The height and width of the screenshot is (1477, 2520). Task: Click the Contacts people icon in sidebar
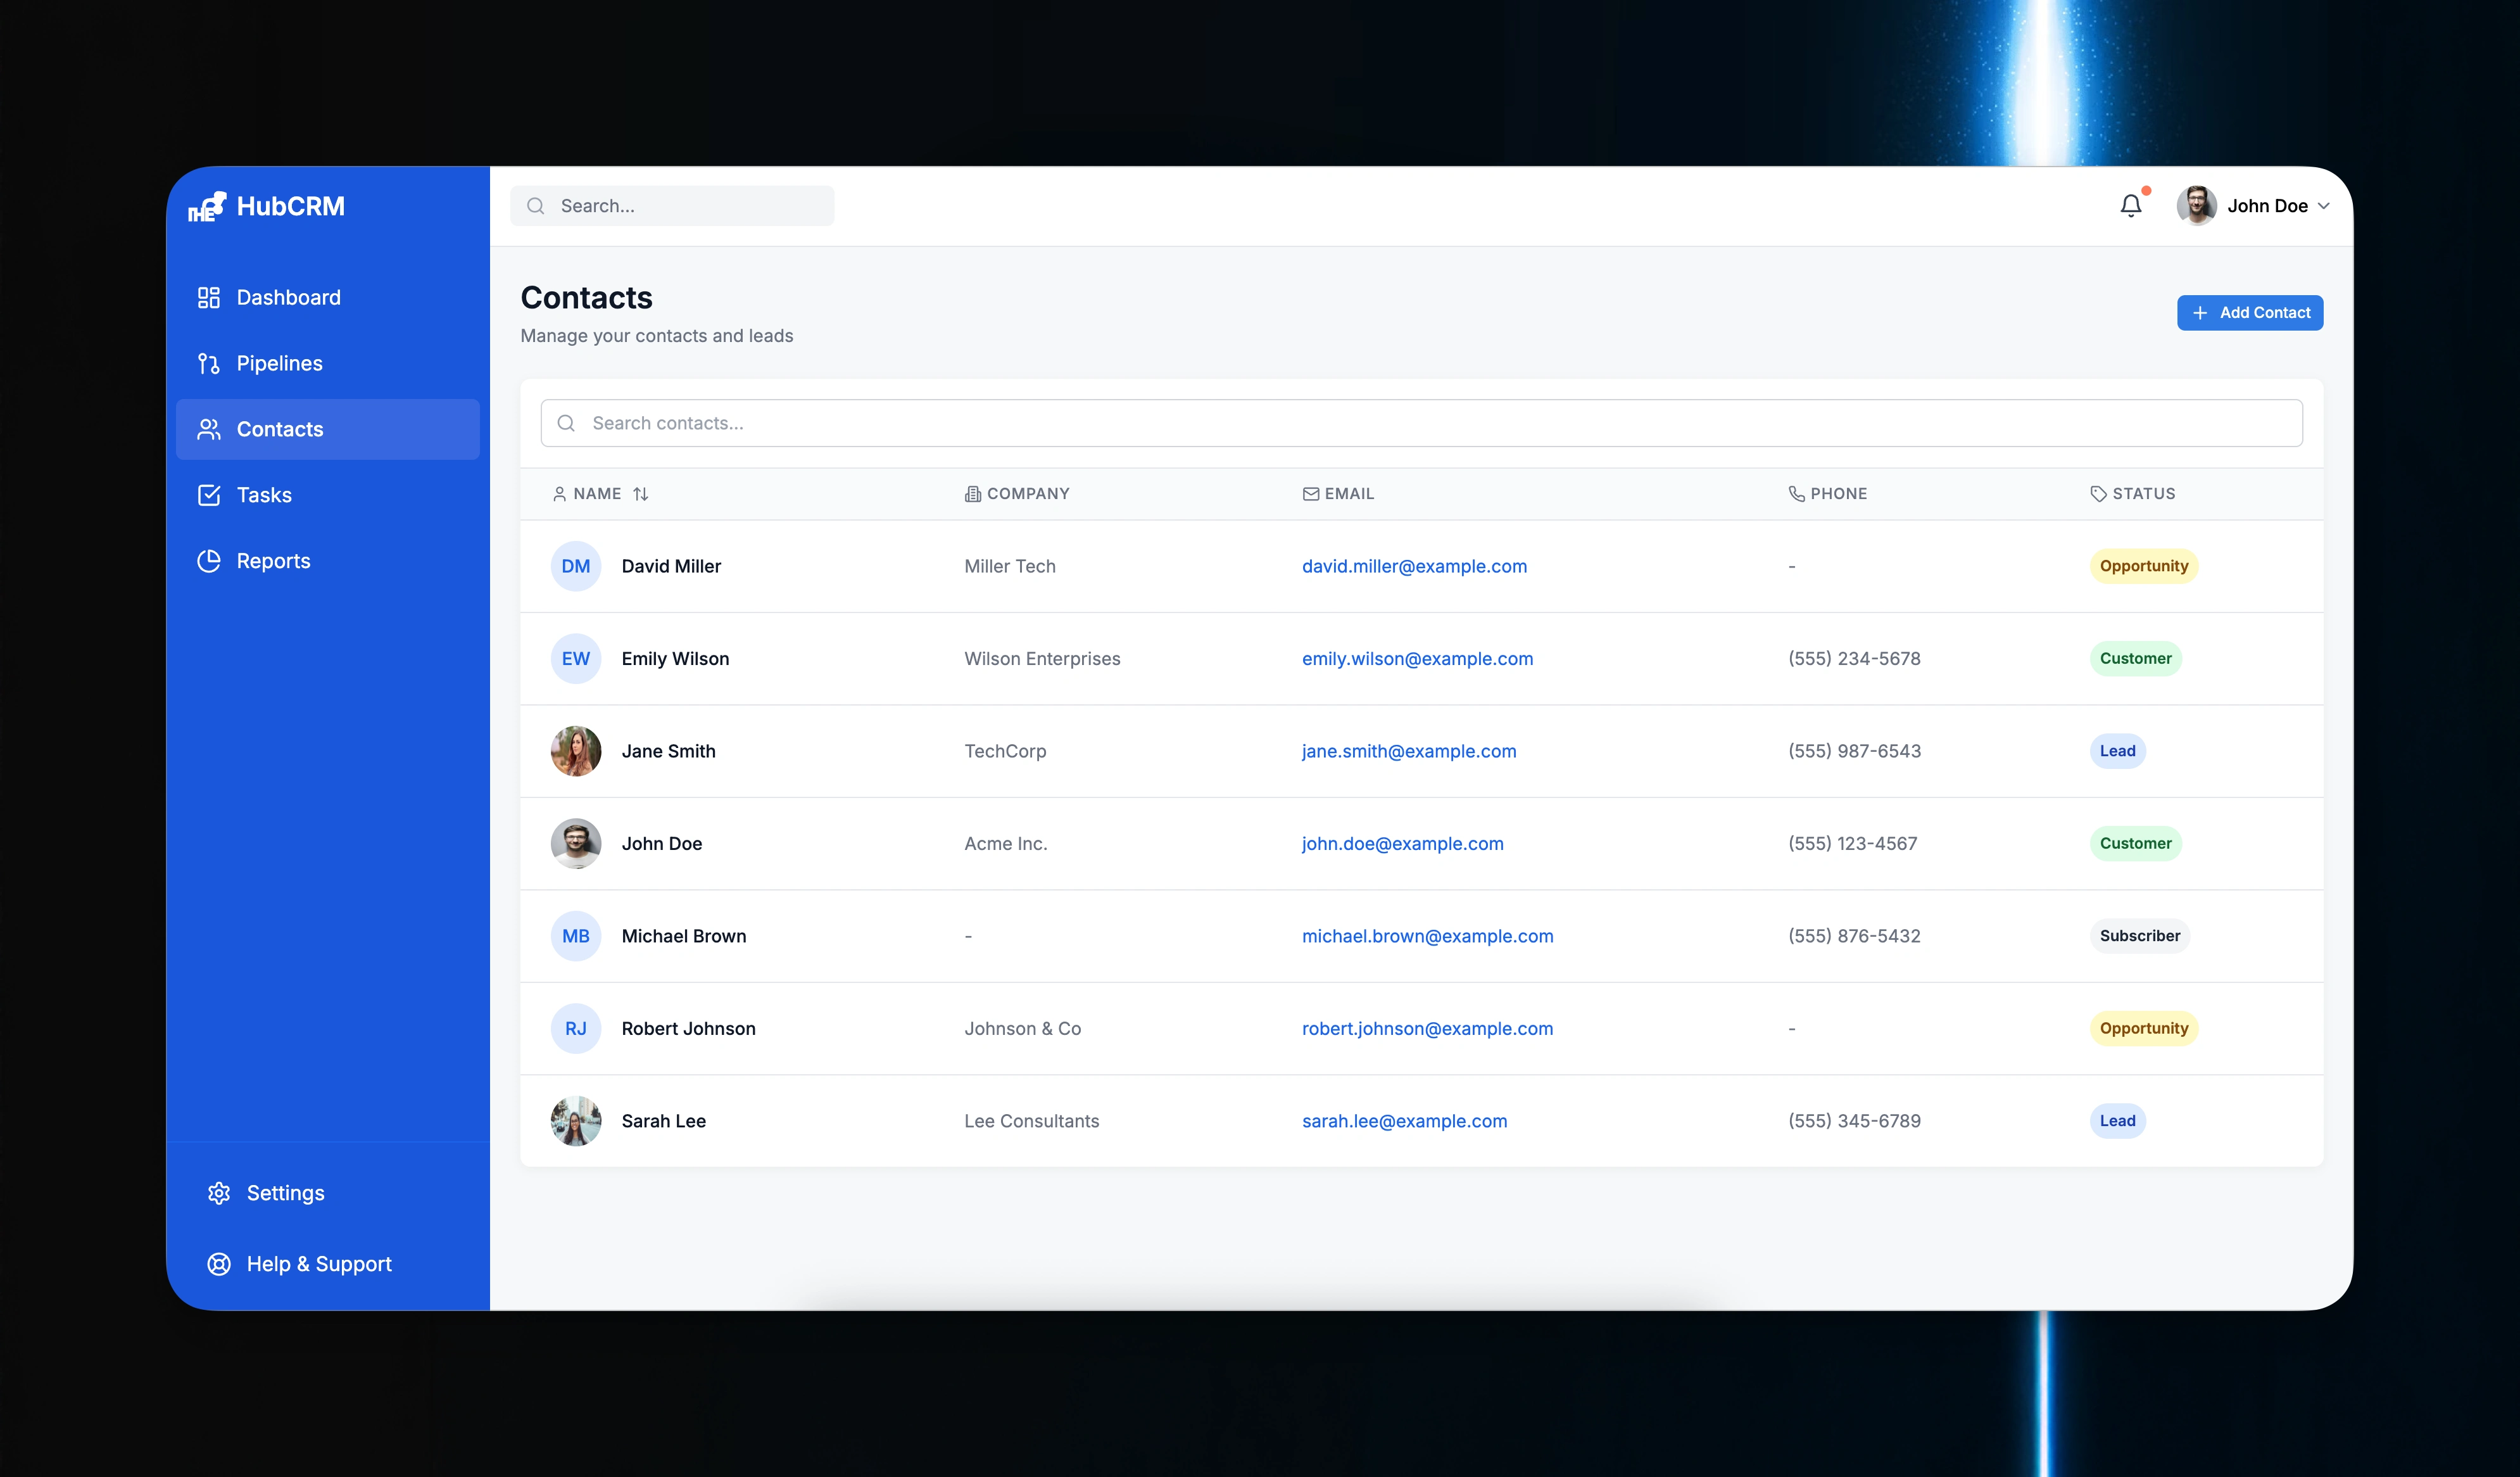(208, 429)
